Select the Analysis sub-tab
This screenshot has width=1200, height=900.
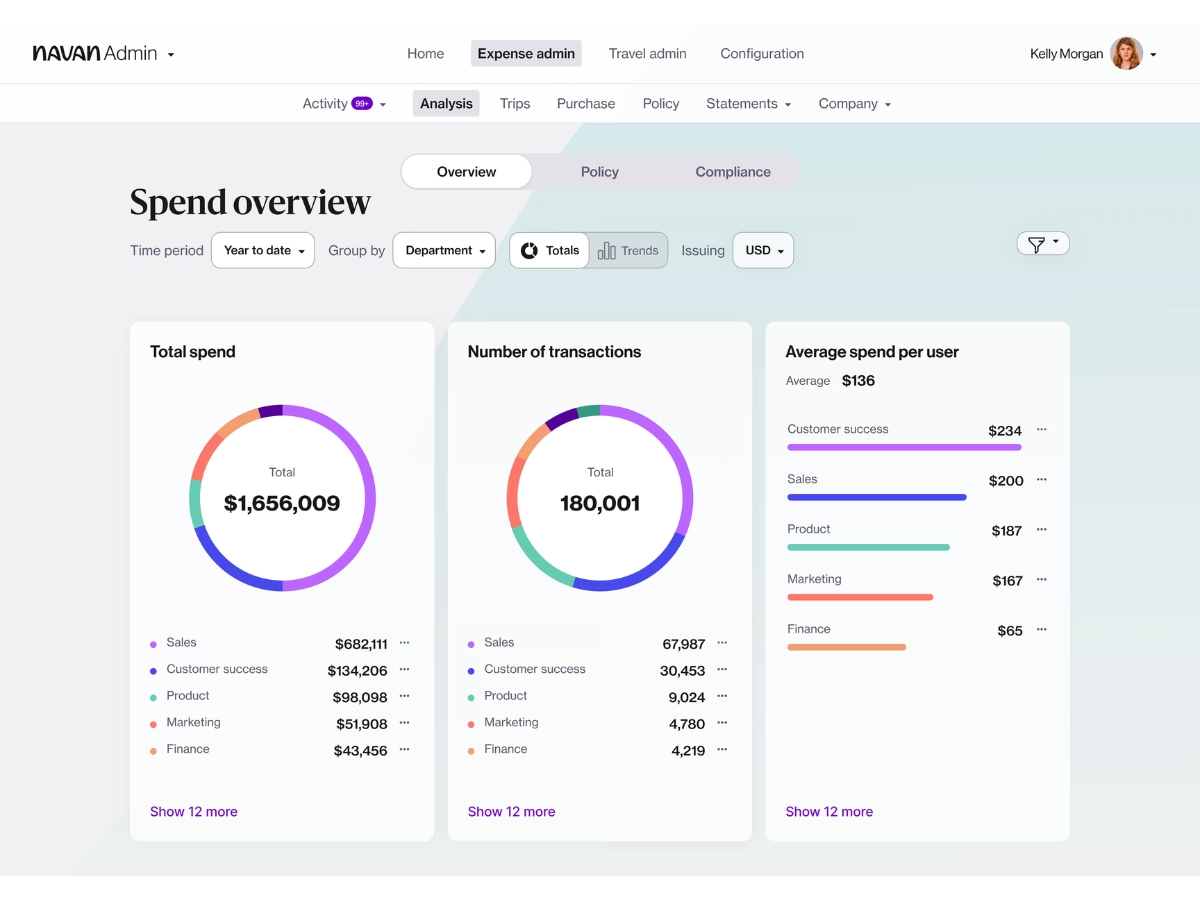click(x=446, y=103)
